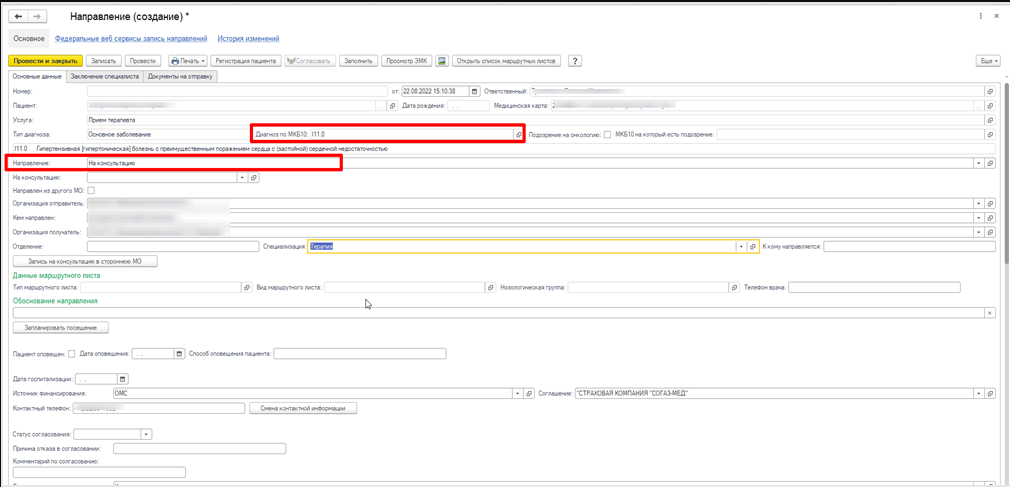Expand the Специализация dropdown list

[x=740, y=246]
